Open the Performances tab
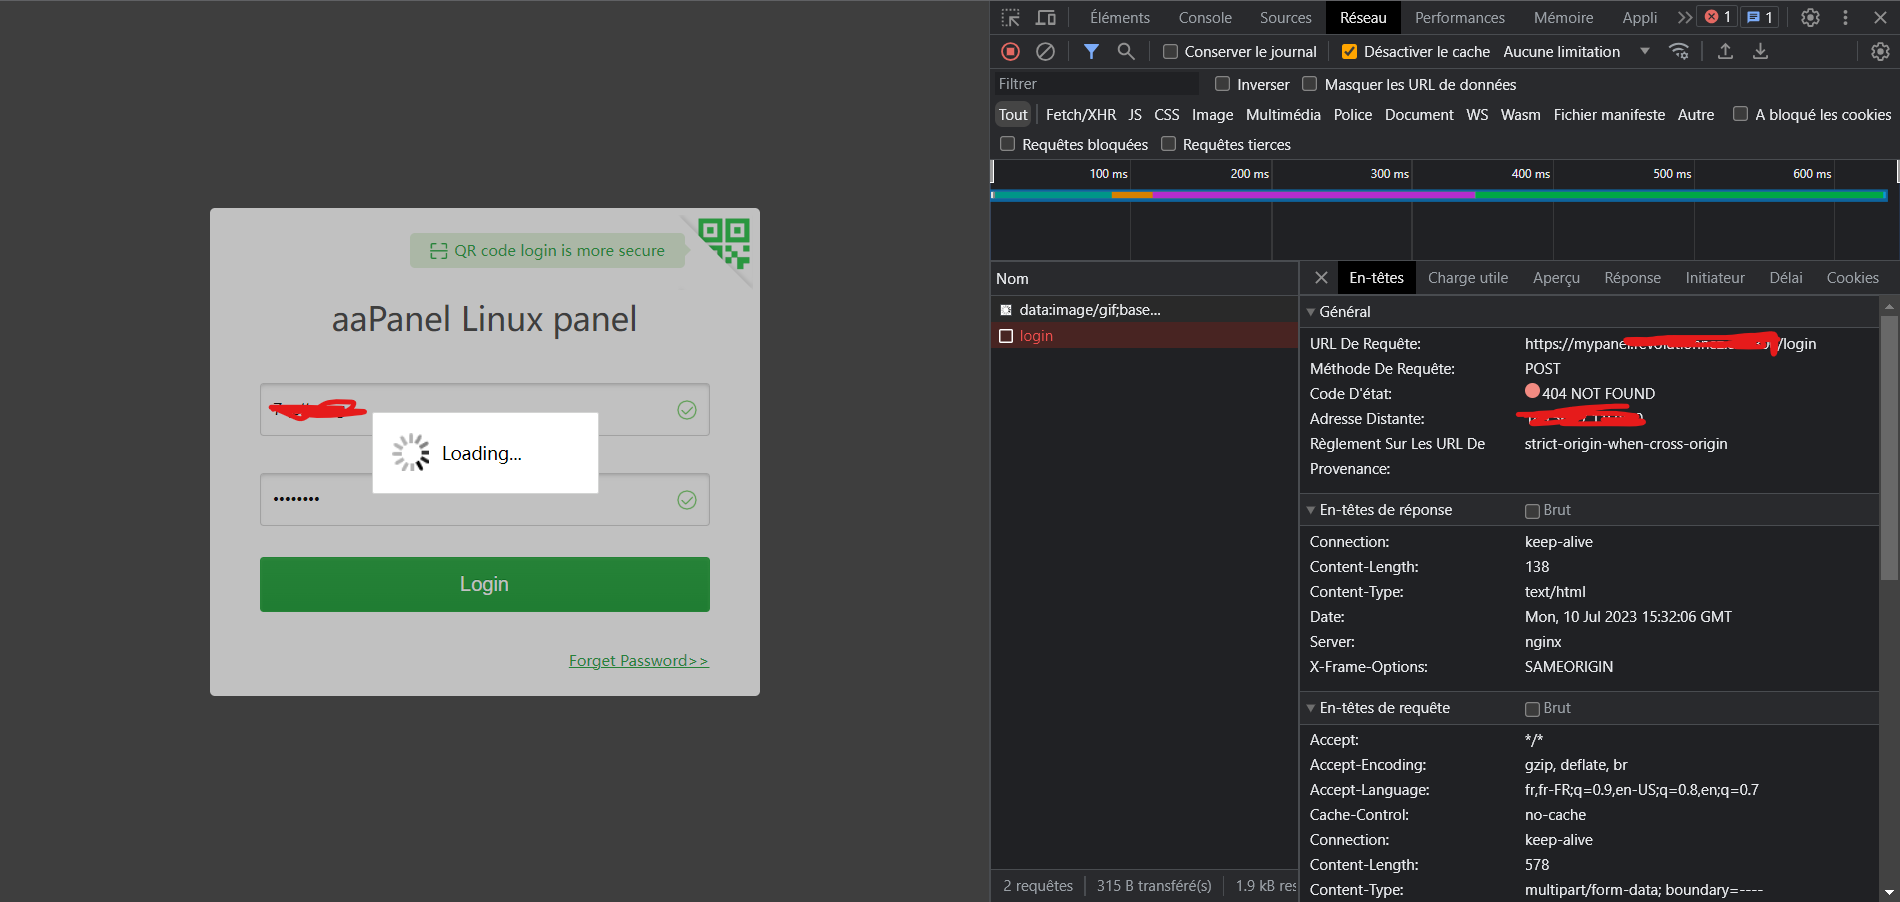The image size is (1900, 902). click(x=1460, y=18)
